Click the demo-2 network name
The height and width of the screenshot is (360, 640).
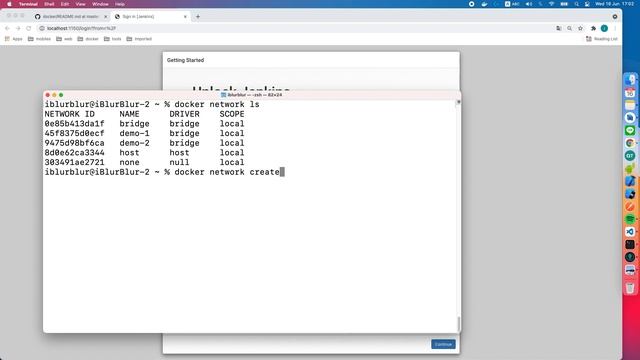(134, 143)
